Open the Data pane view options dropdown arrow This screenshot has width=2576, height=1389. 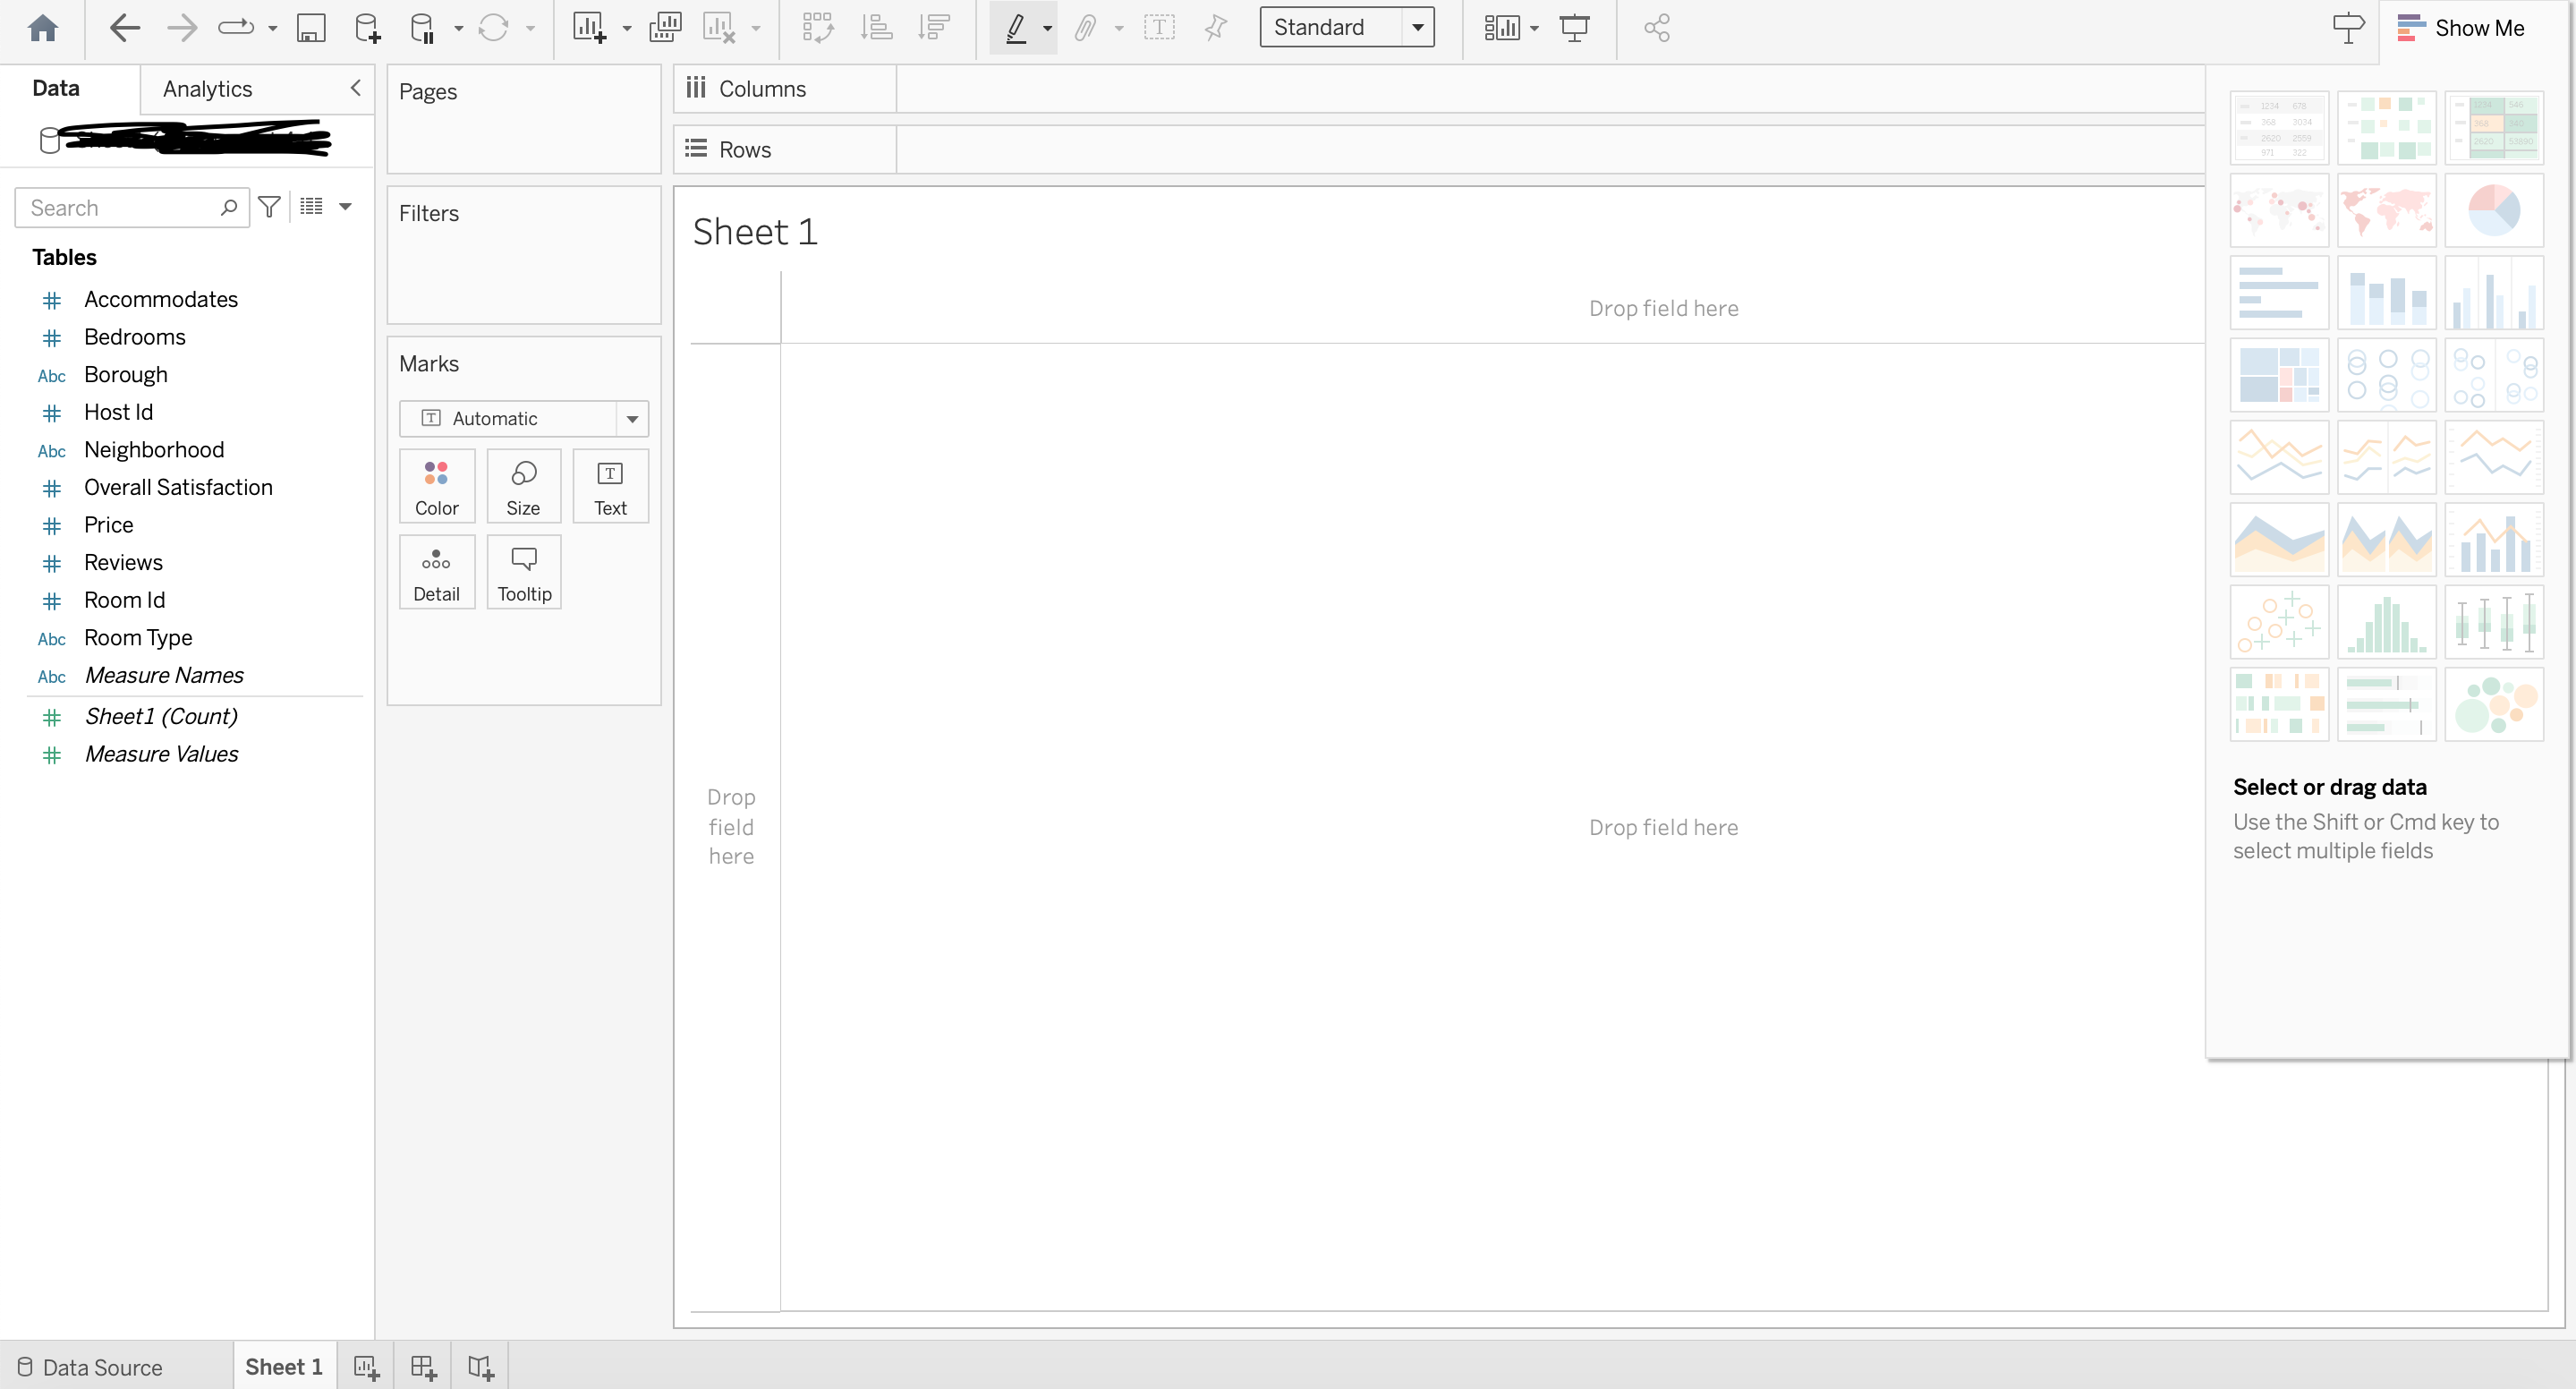(x=346, y=207)
